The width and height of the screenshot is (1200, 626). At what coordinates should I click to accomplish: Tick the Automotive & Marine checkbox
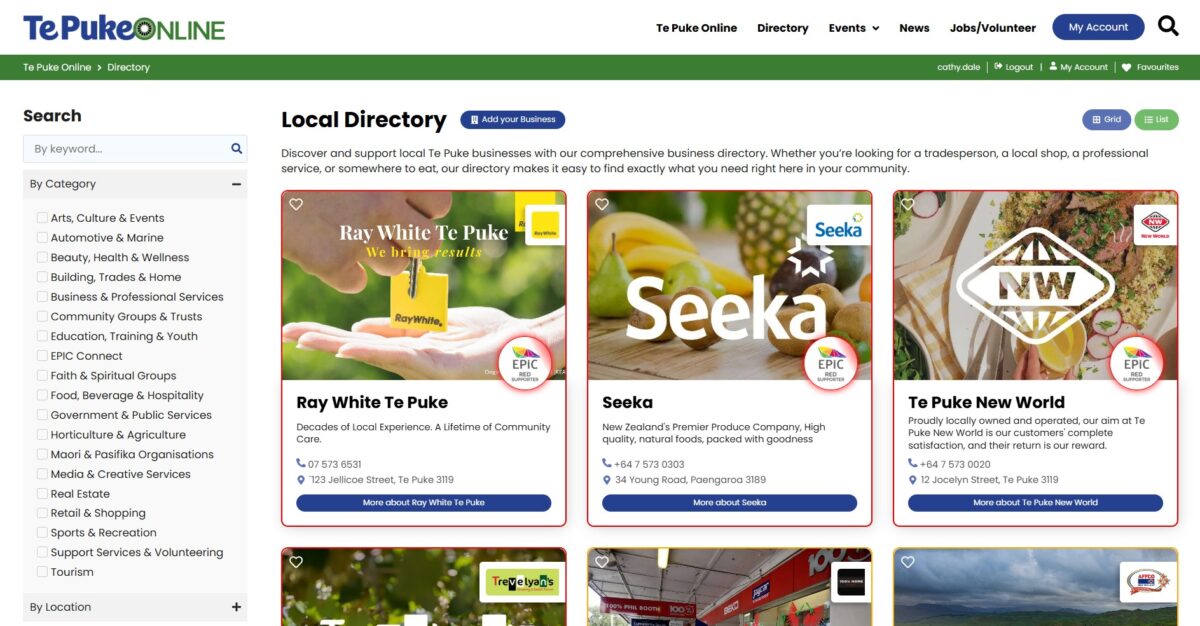pyautogui.click(x=42, y=237)
